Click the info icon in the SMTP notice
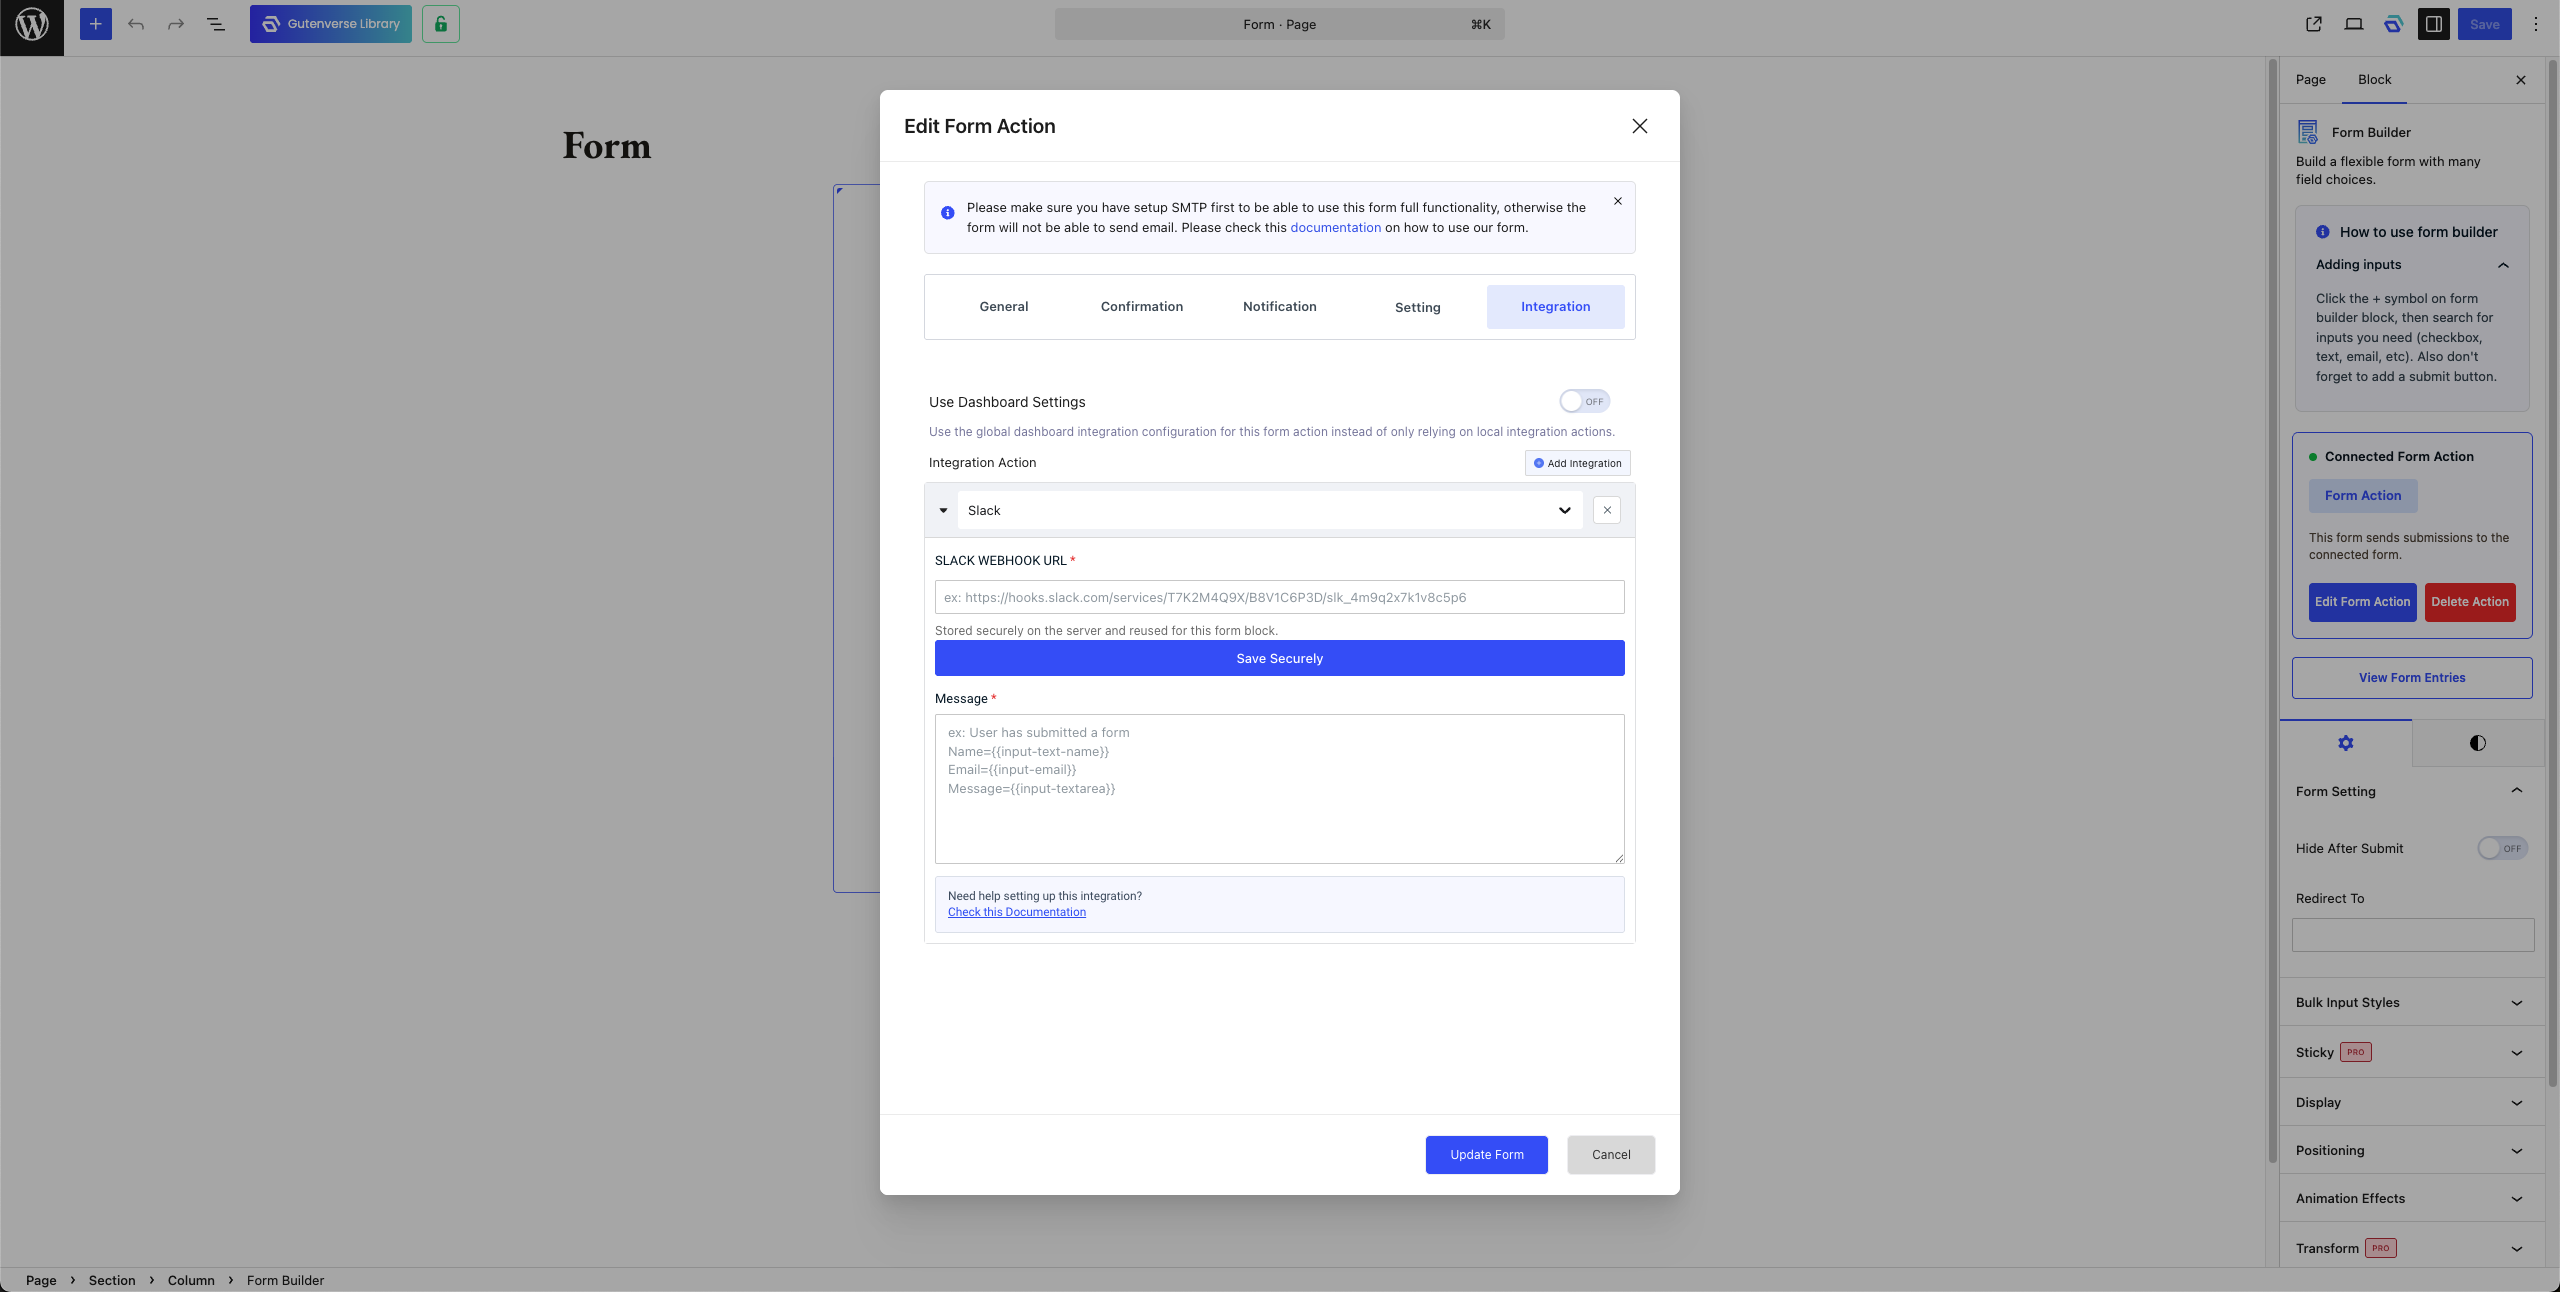Image resolution: width=2560 pixels, height=1292 pixels. 948,213
